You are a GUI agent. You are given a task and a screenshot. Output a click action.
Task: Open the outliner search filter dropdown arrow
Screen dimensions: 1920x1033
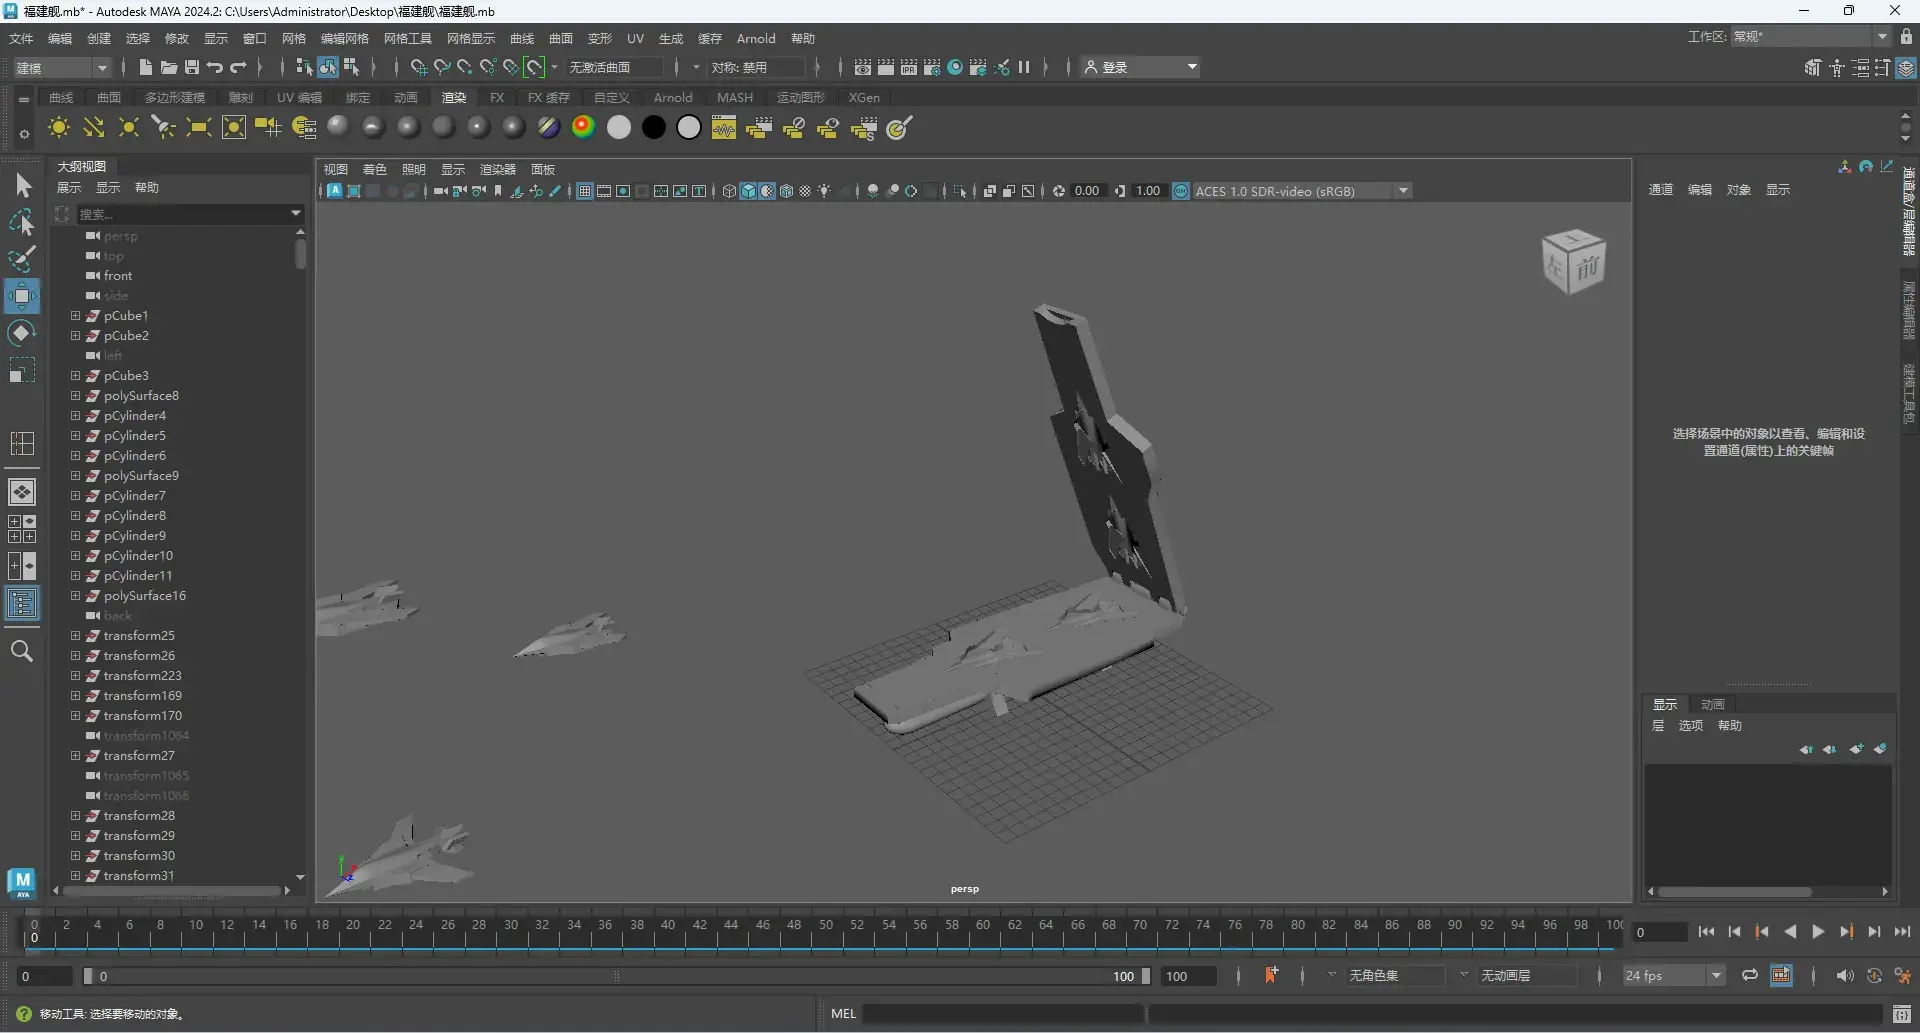click(x=295, y=213)
